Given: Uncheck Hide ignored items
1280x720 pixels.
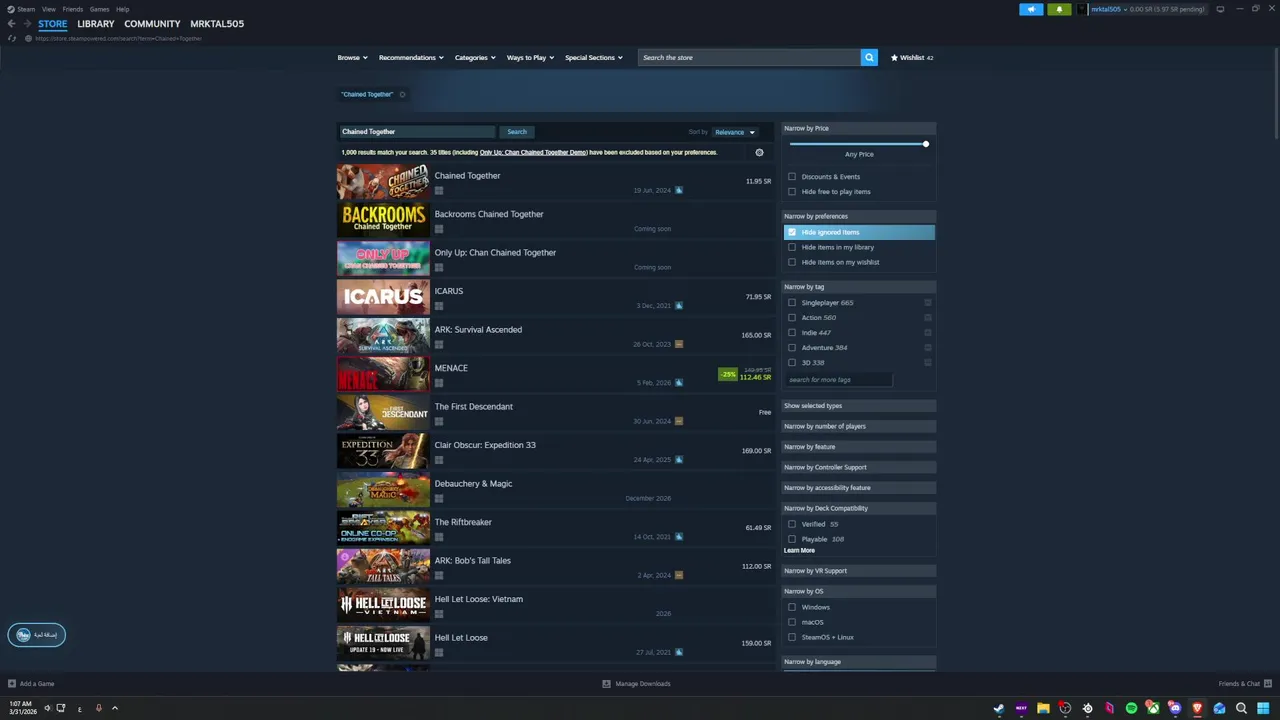Looking at the screenshot, I should pyautogui.click(x=792, y=232).
